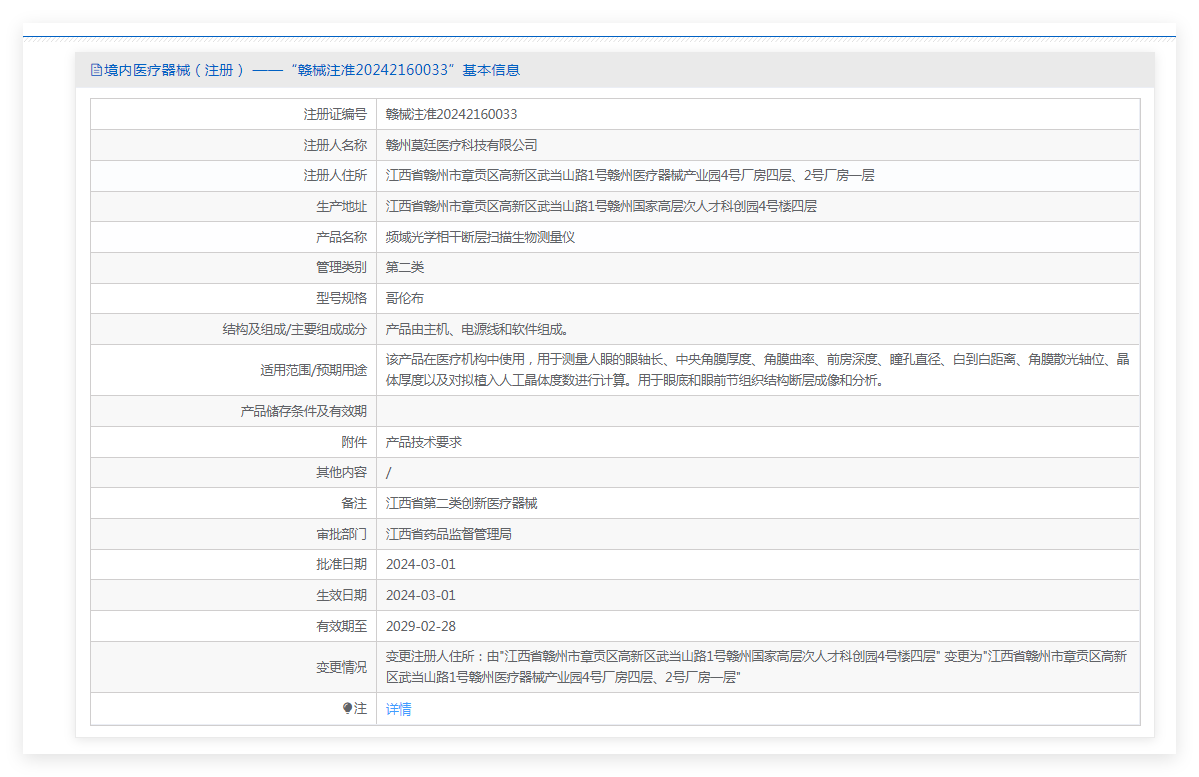Click approval department 江西省药品监督管理局
This screenshot has height=777, width=1199.
(x=448, y=534)
